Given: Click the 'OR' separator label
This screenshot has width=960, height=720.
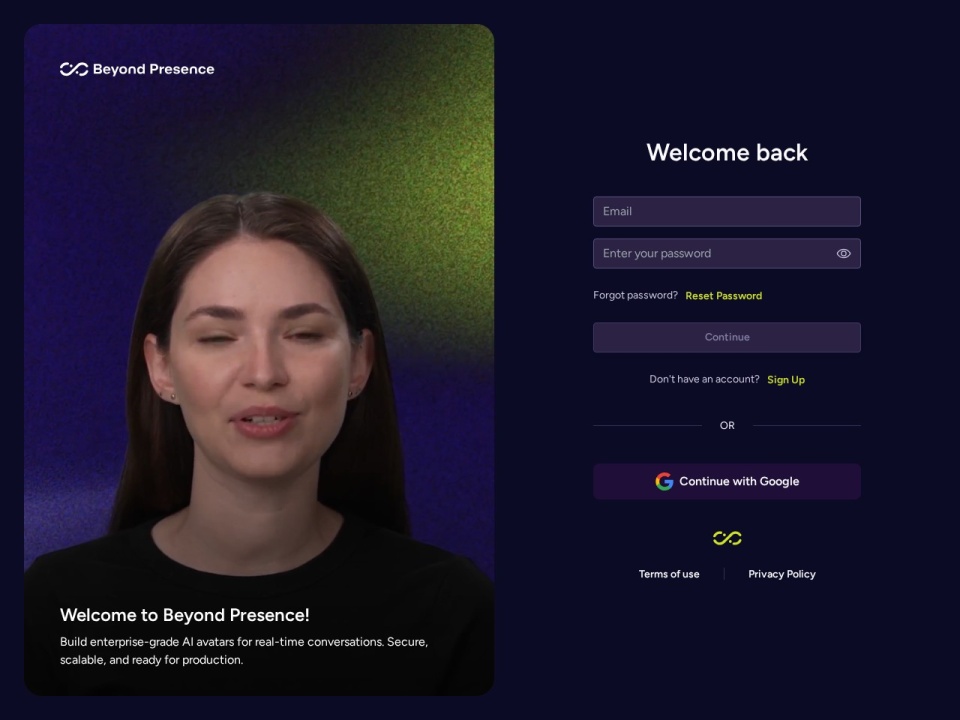Looking at the screenshot, I should (727, 426).
